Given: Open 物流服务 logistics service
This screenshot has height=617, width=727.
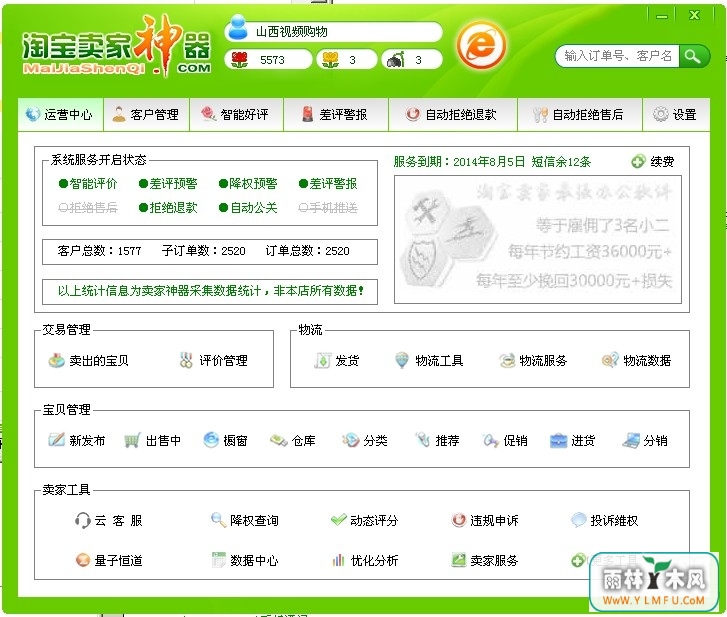Looking at the screenshot, I should point(533,360).
